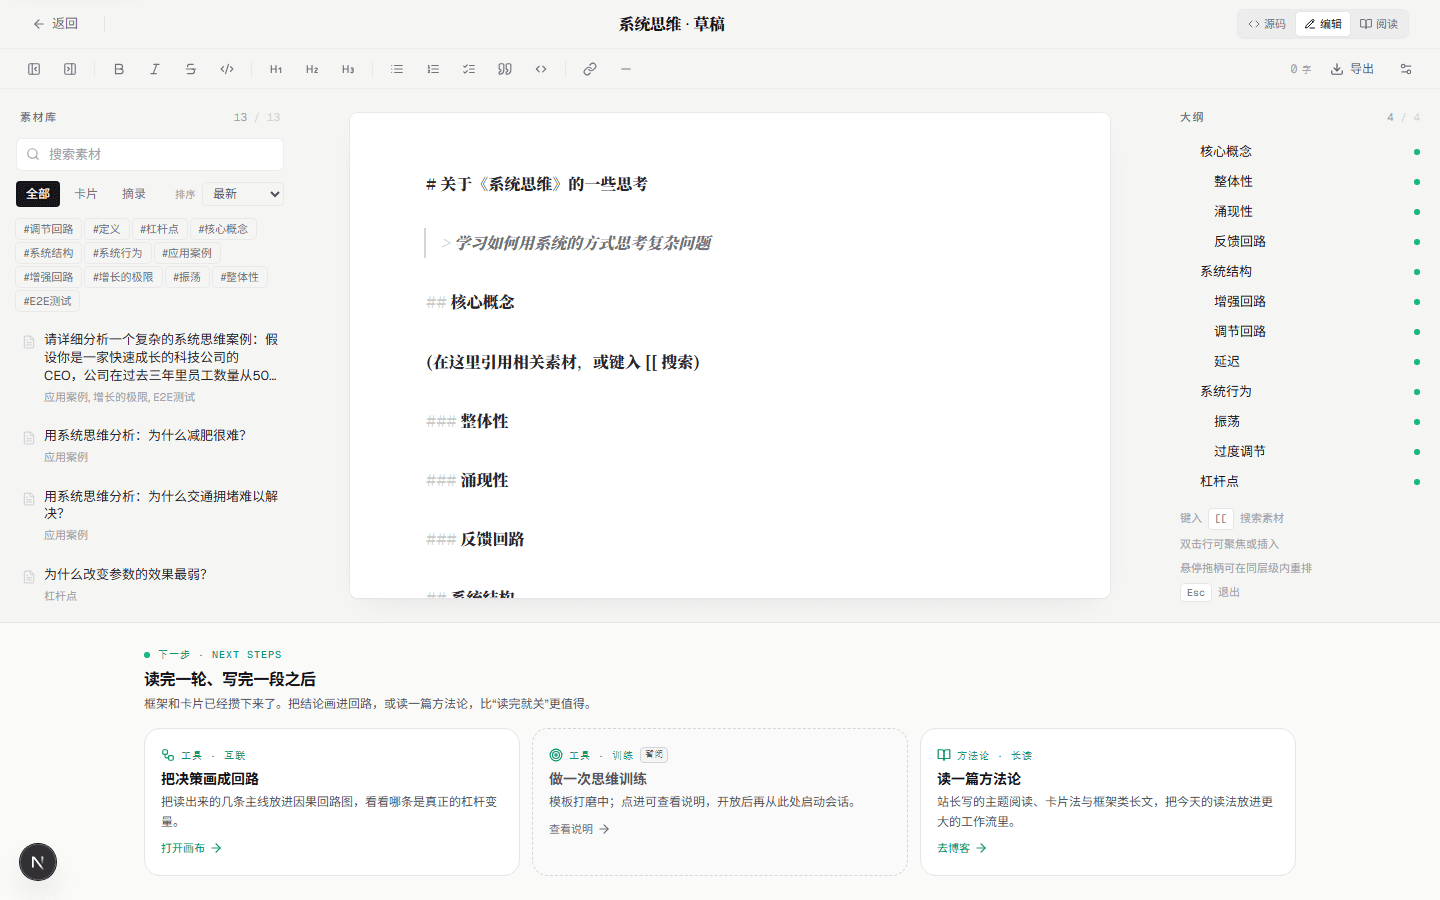Select 涌现性 in the outline

click(1233, 211)
